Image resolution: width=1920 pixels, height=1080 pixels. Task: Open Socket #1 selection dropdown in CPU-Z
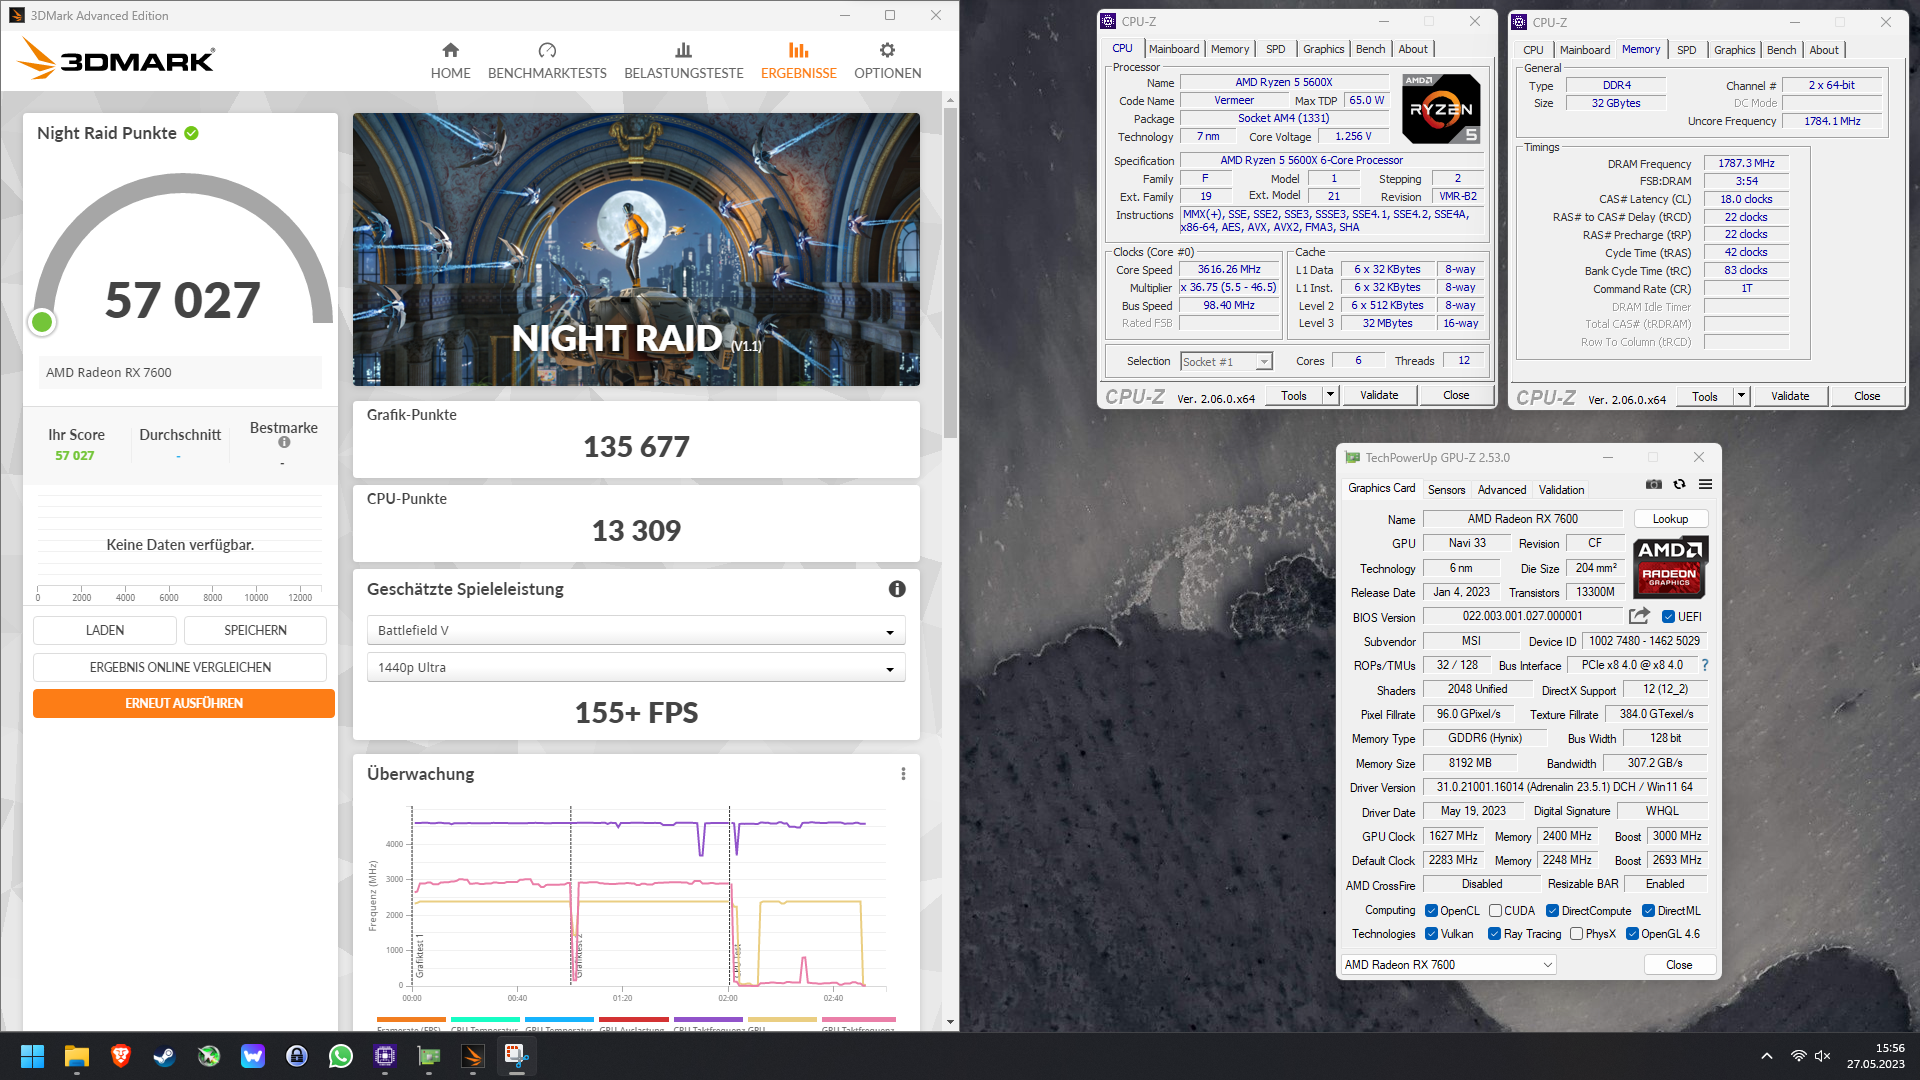tap(1226, 362)
